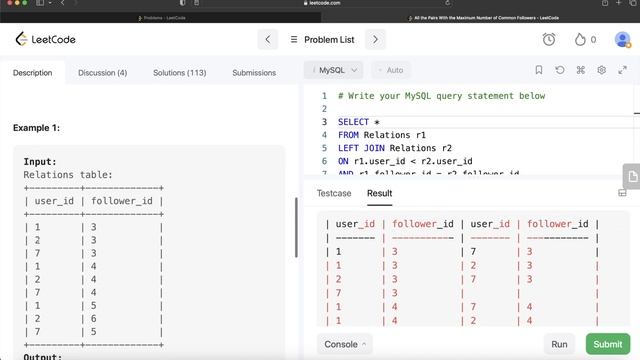640x360 pixels.
Task: Open the Discussion (4) tab
Action: (102, 73)
